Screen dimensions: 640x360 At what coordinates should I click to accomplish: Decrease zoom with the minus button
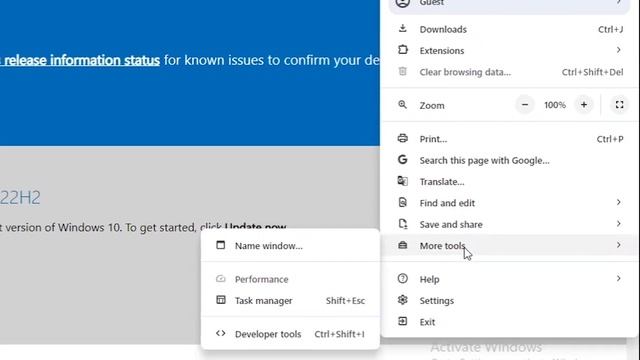click(x=525, y=105)
